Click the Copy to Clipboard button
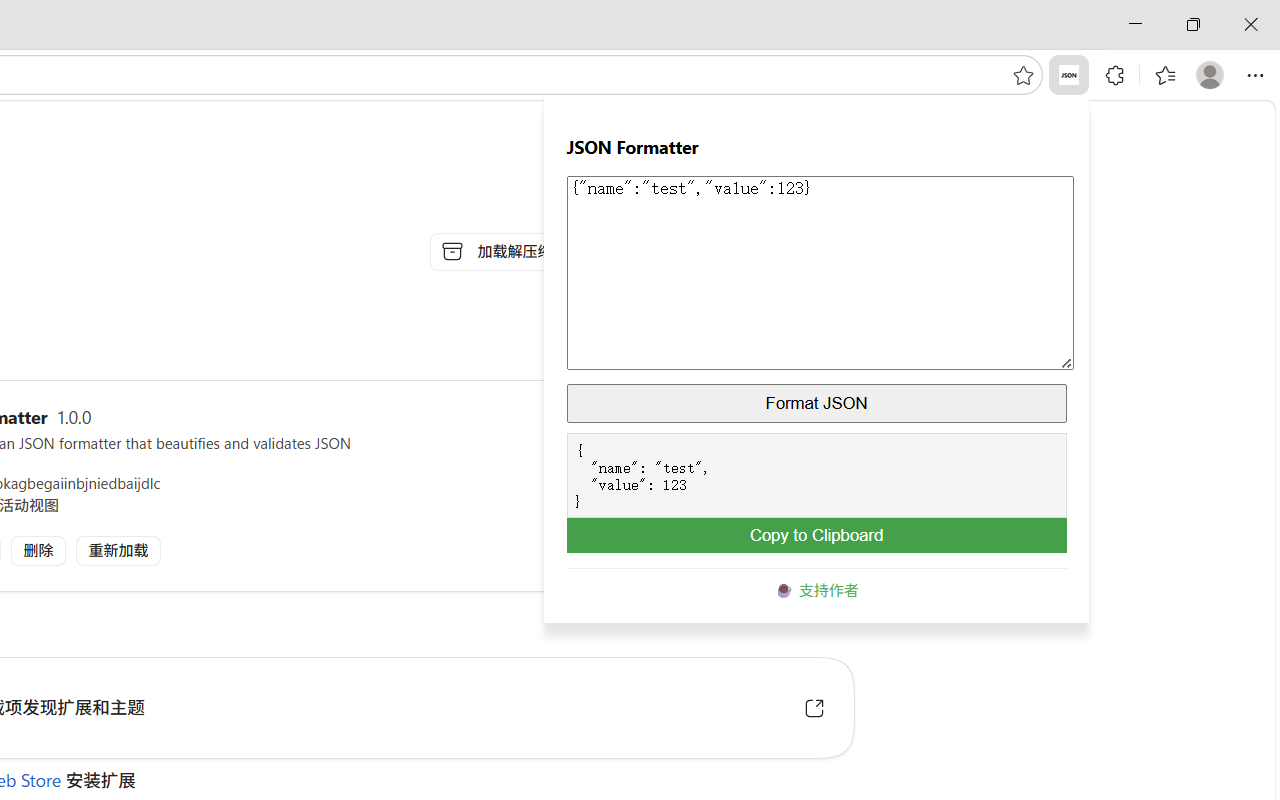This screenshot has height=800, width=1280. click(816, 535)
